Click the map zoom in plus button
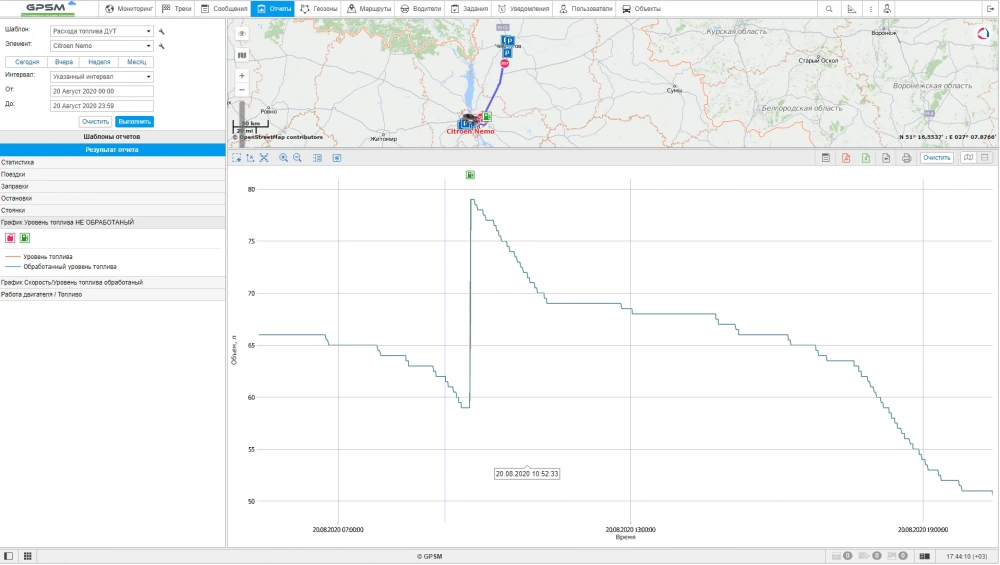 pyautogui.click(x=242, y=76)
